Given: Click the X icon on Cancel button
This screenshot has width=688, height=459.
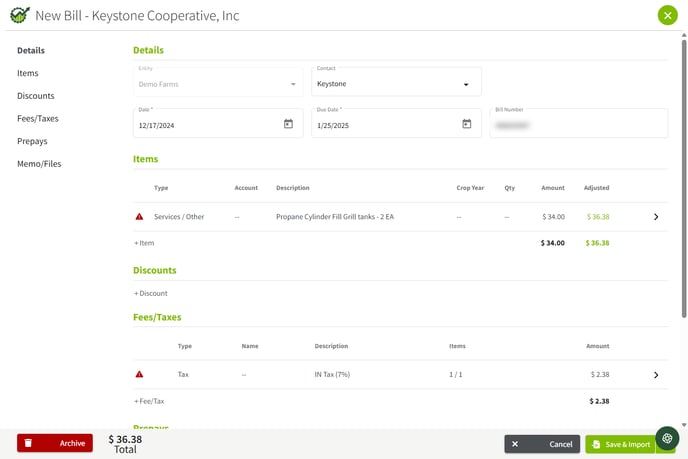Looking at the screenshot, I should pos(515,444).
